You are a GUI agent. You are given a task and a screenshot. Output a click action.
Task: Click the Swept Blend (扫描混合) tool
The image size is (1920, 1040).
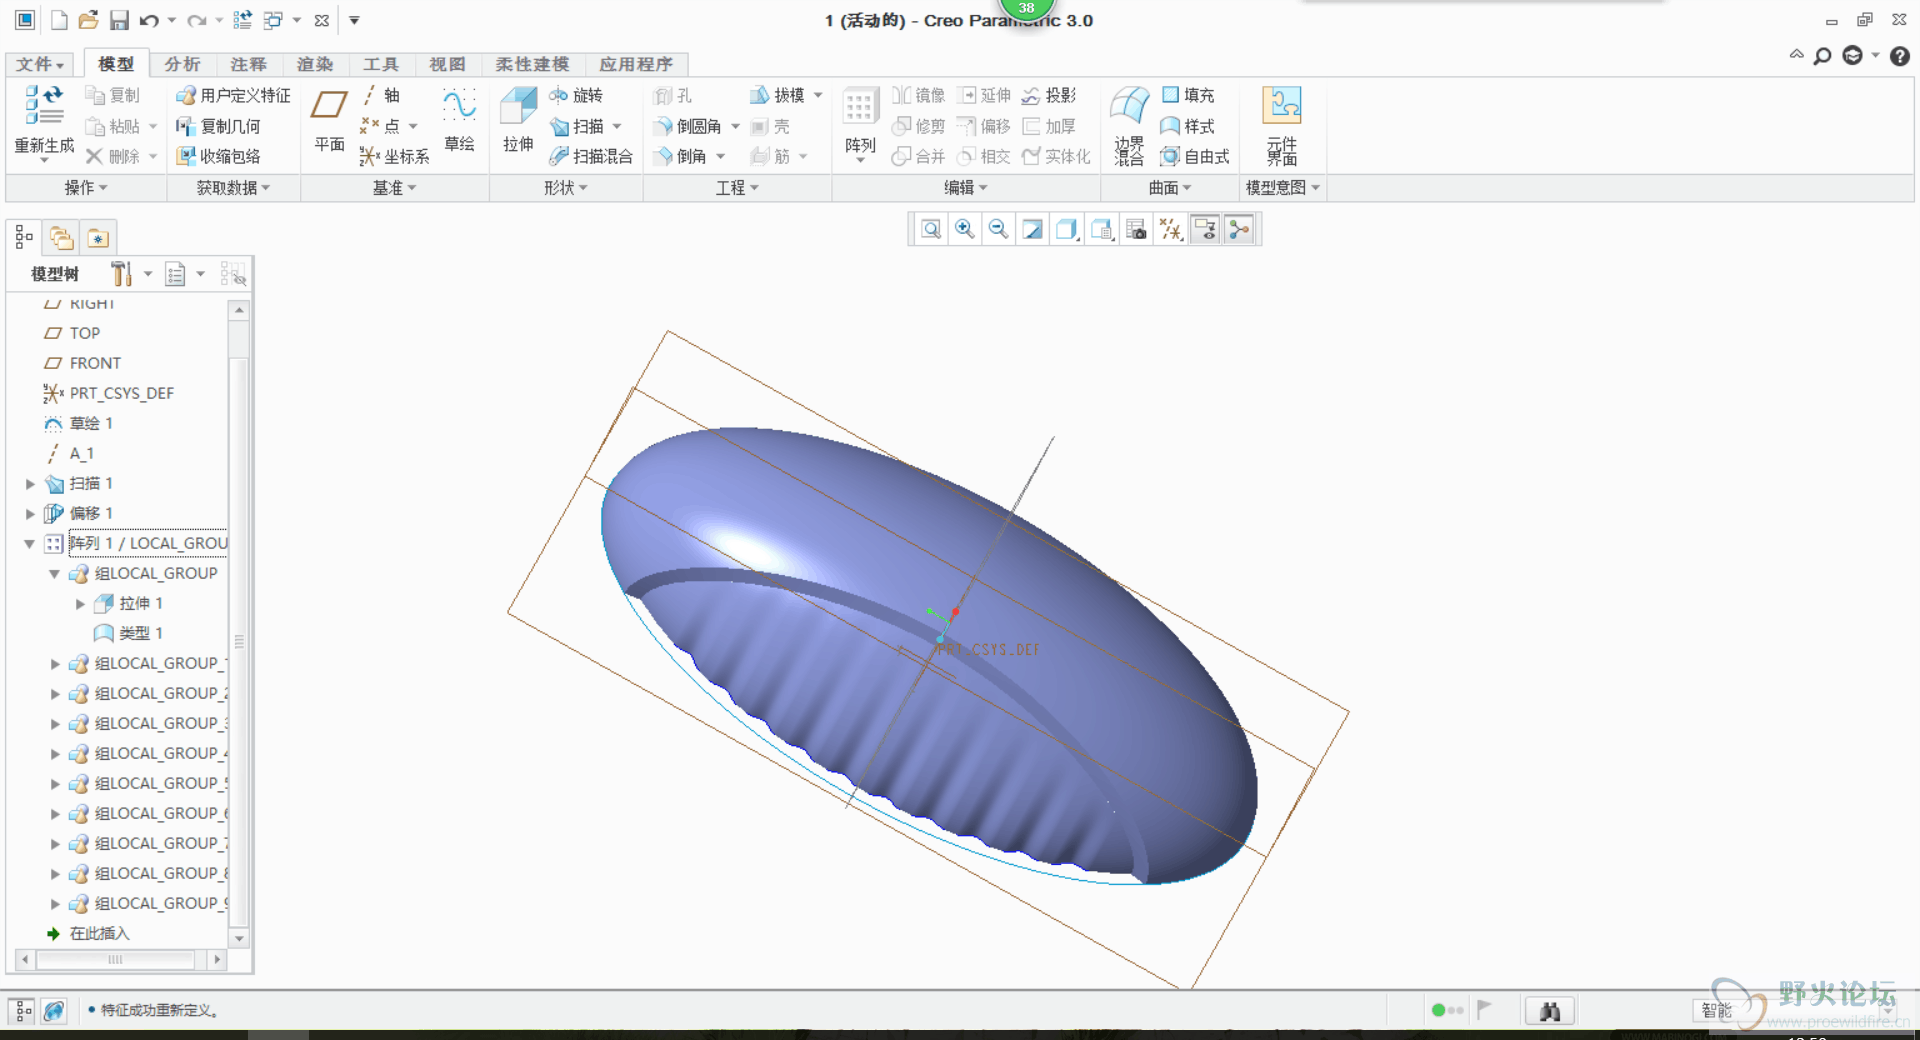(591, 156)
